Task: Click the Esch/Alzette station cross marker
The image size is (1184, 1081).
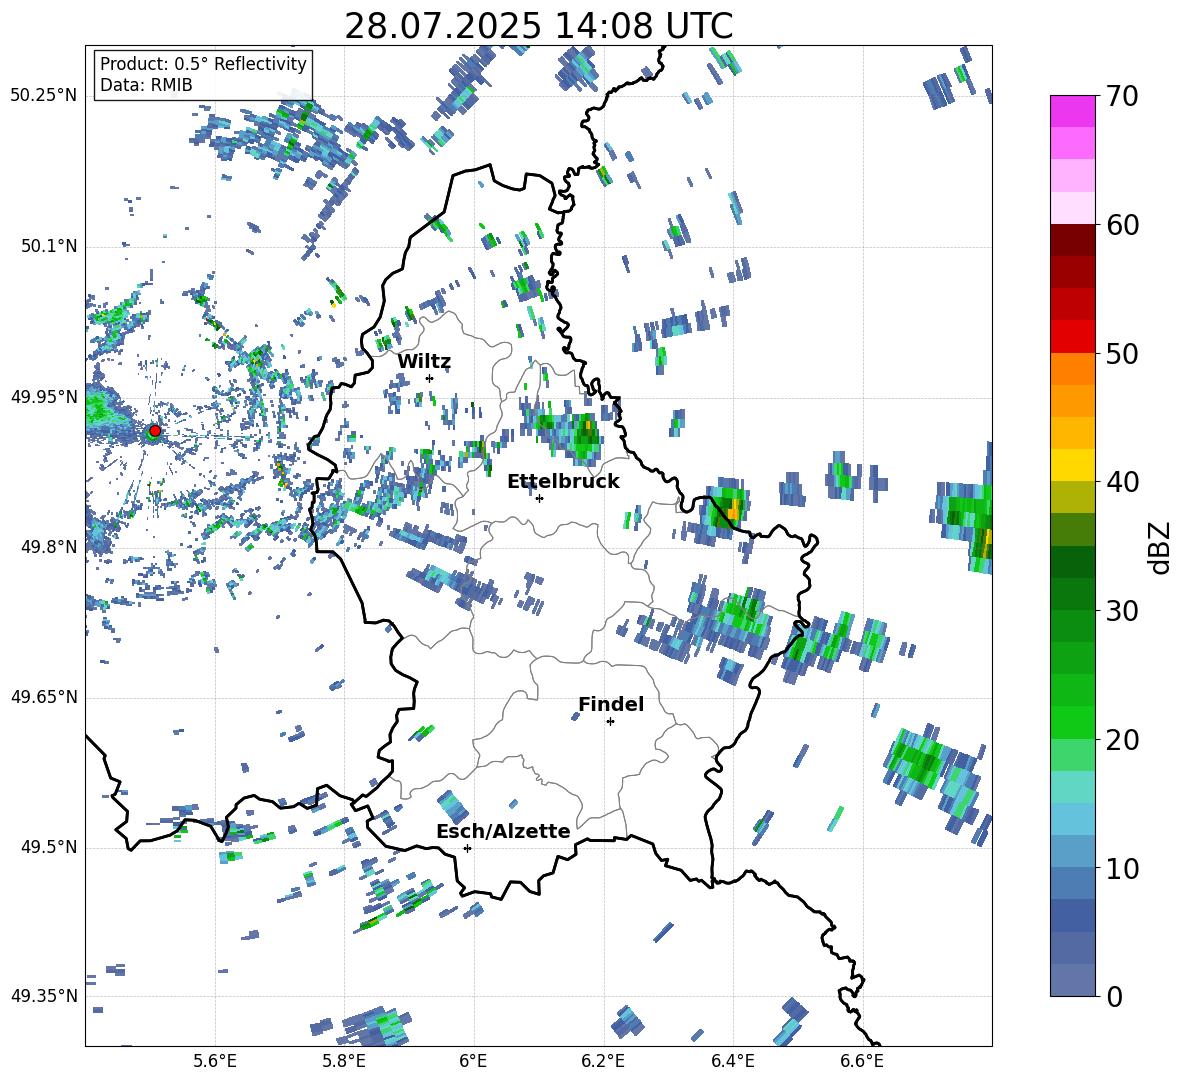Action: (467, 848)
